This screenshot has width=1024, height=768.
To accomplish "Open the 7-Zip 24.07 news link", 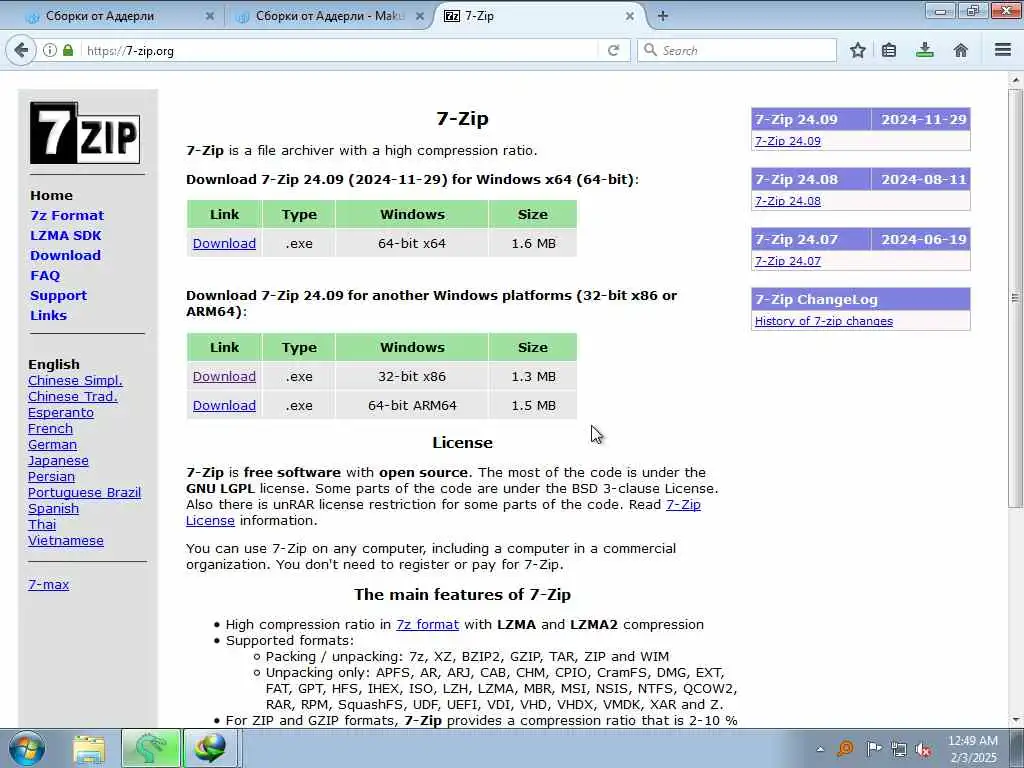I will coord(788,261).
